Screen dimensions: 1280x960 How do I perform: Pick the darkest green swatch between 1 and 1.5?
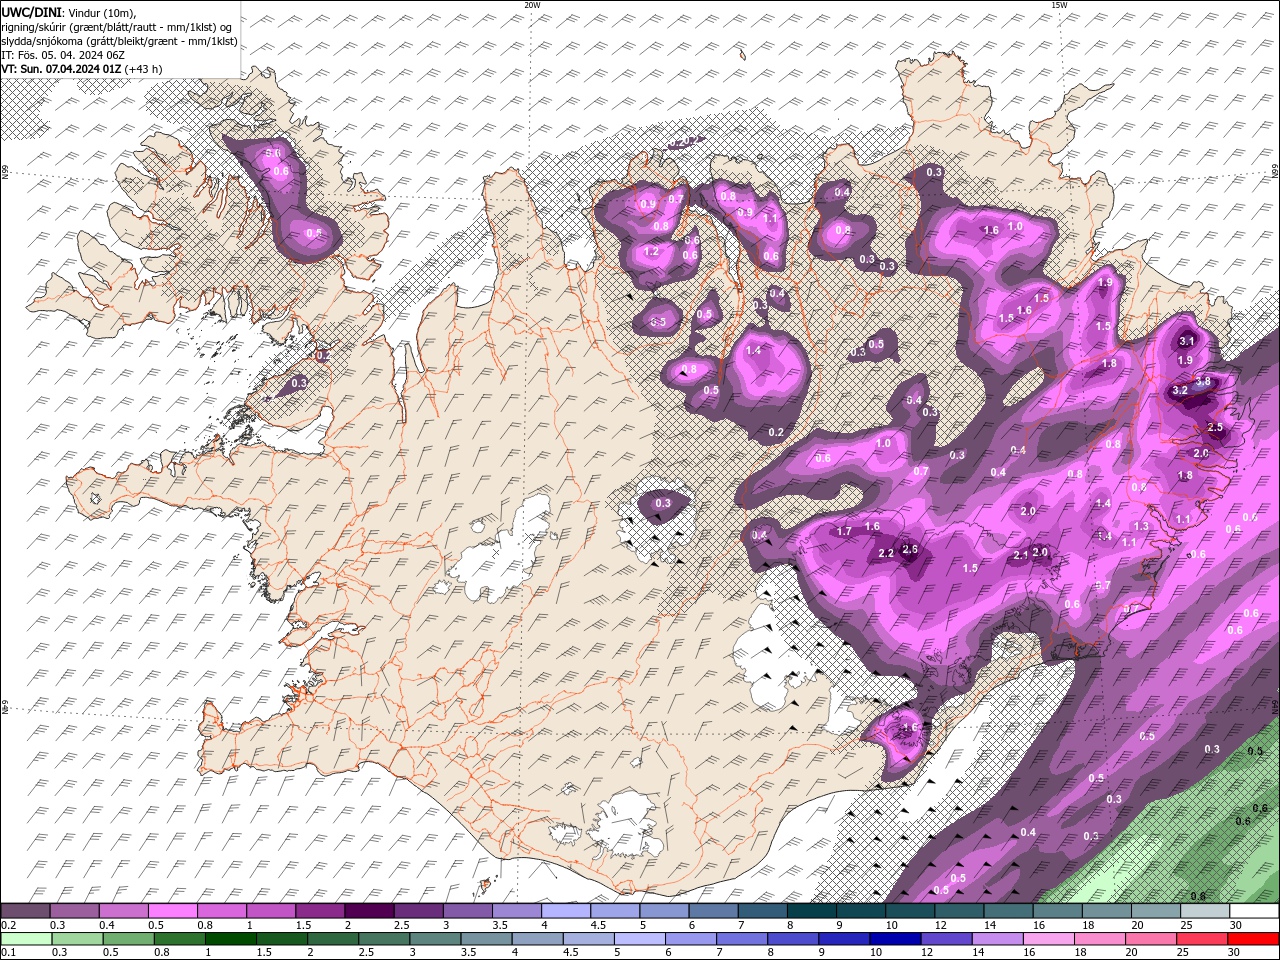coord(230,938)
